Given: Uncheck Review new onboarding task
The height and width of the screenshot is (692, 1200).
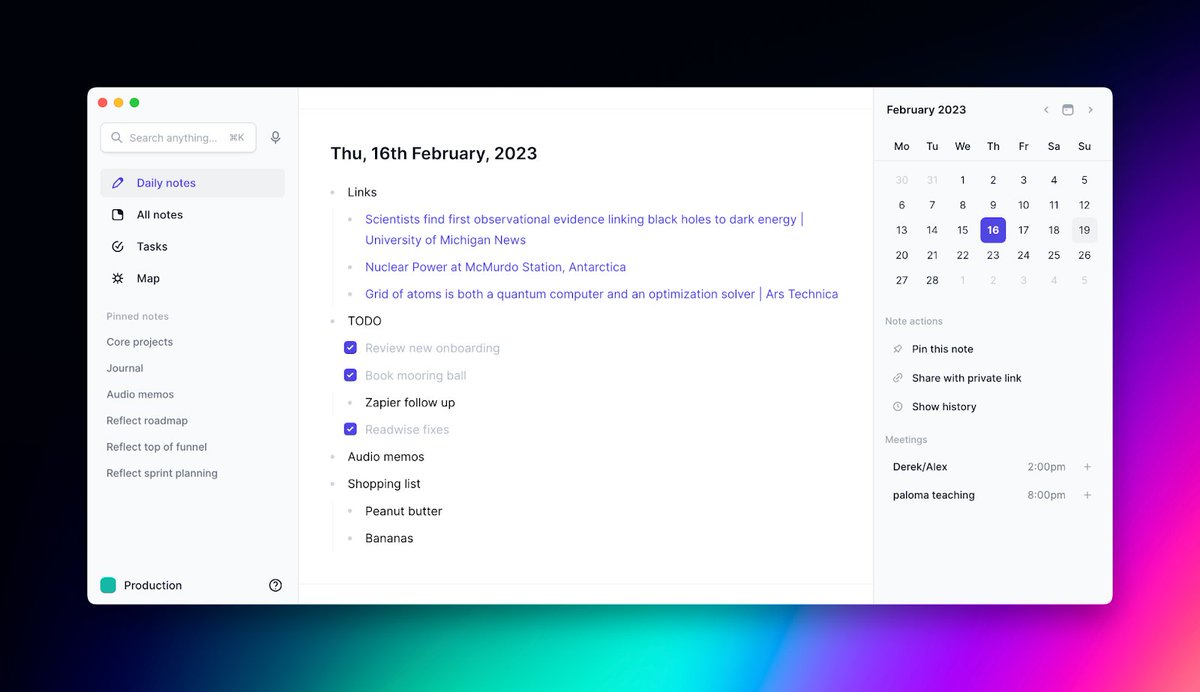Looking at the screenshot, I should (x=350, y=348).
